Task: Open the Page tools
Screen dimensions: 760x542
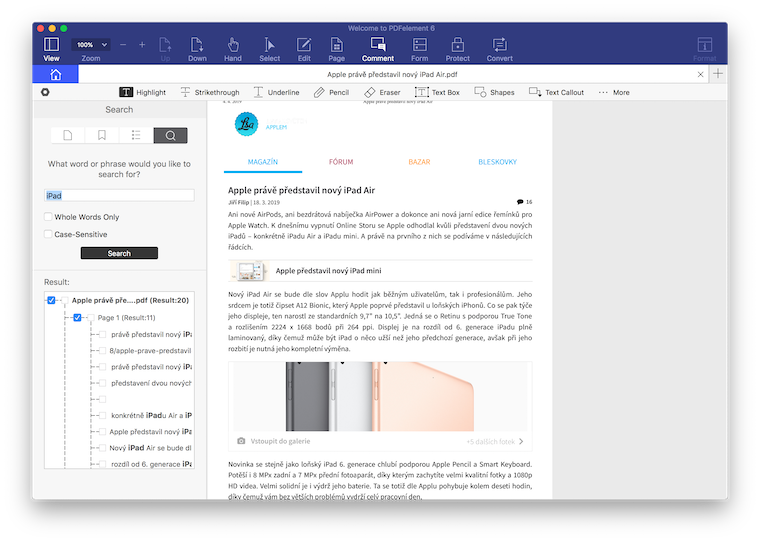Action: click(336, 49)
